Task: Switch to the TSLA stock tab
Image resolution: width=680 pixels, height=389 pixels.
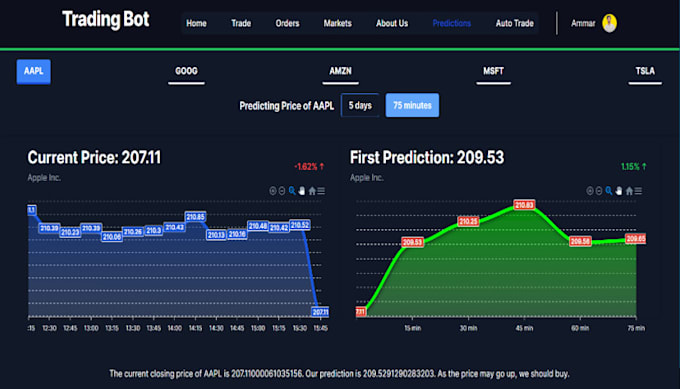Action: click(645, 71)
